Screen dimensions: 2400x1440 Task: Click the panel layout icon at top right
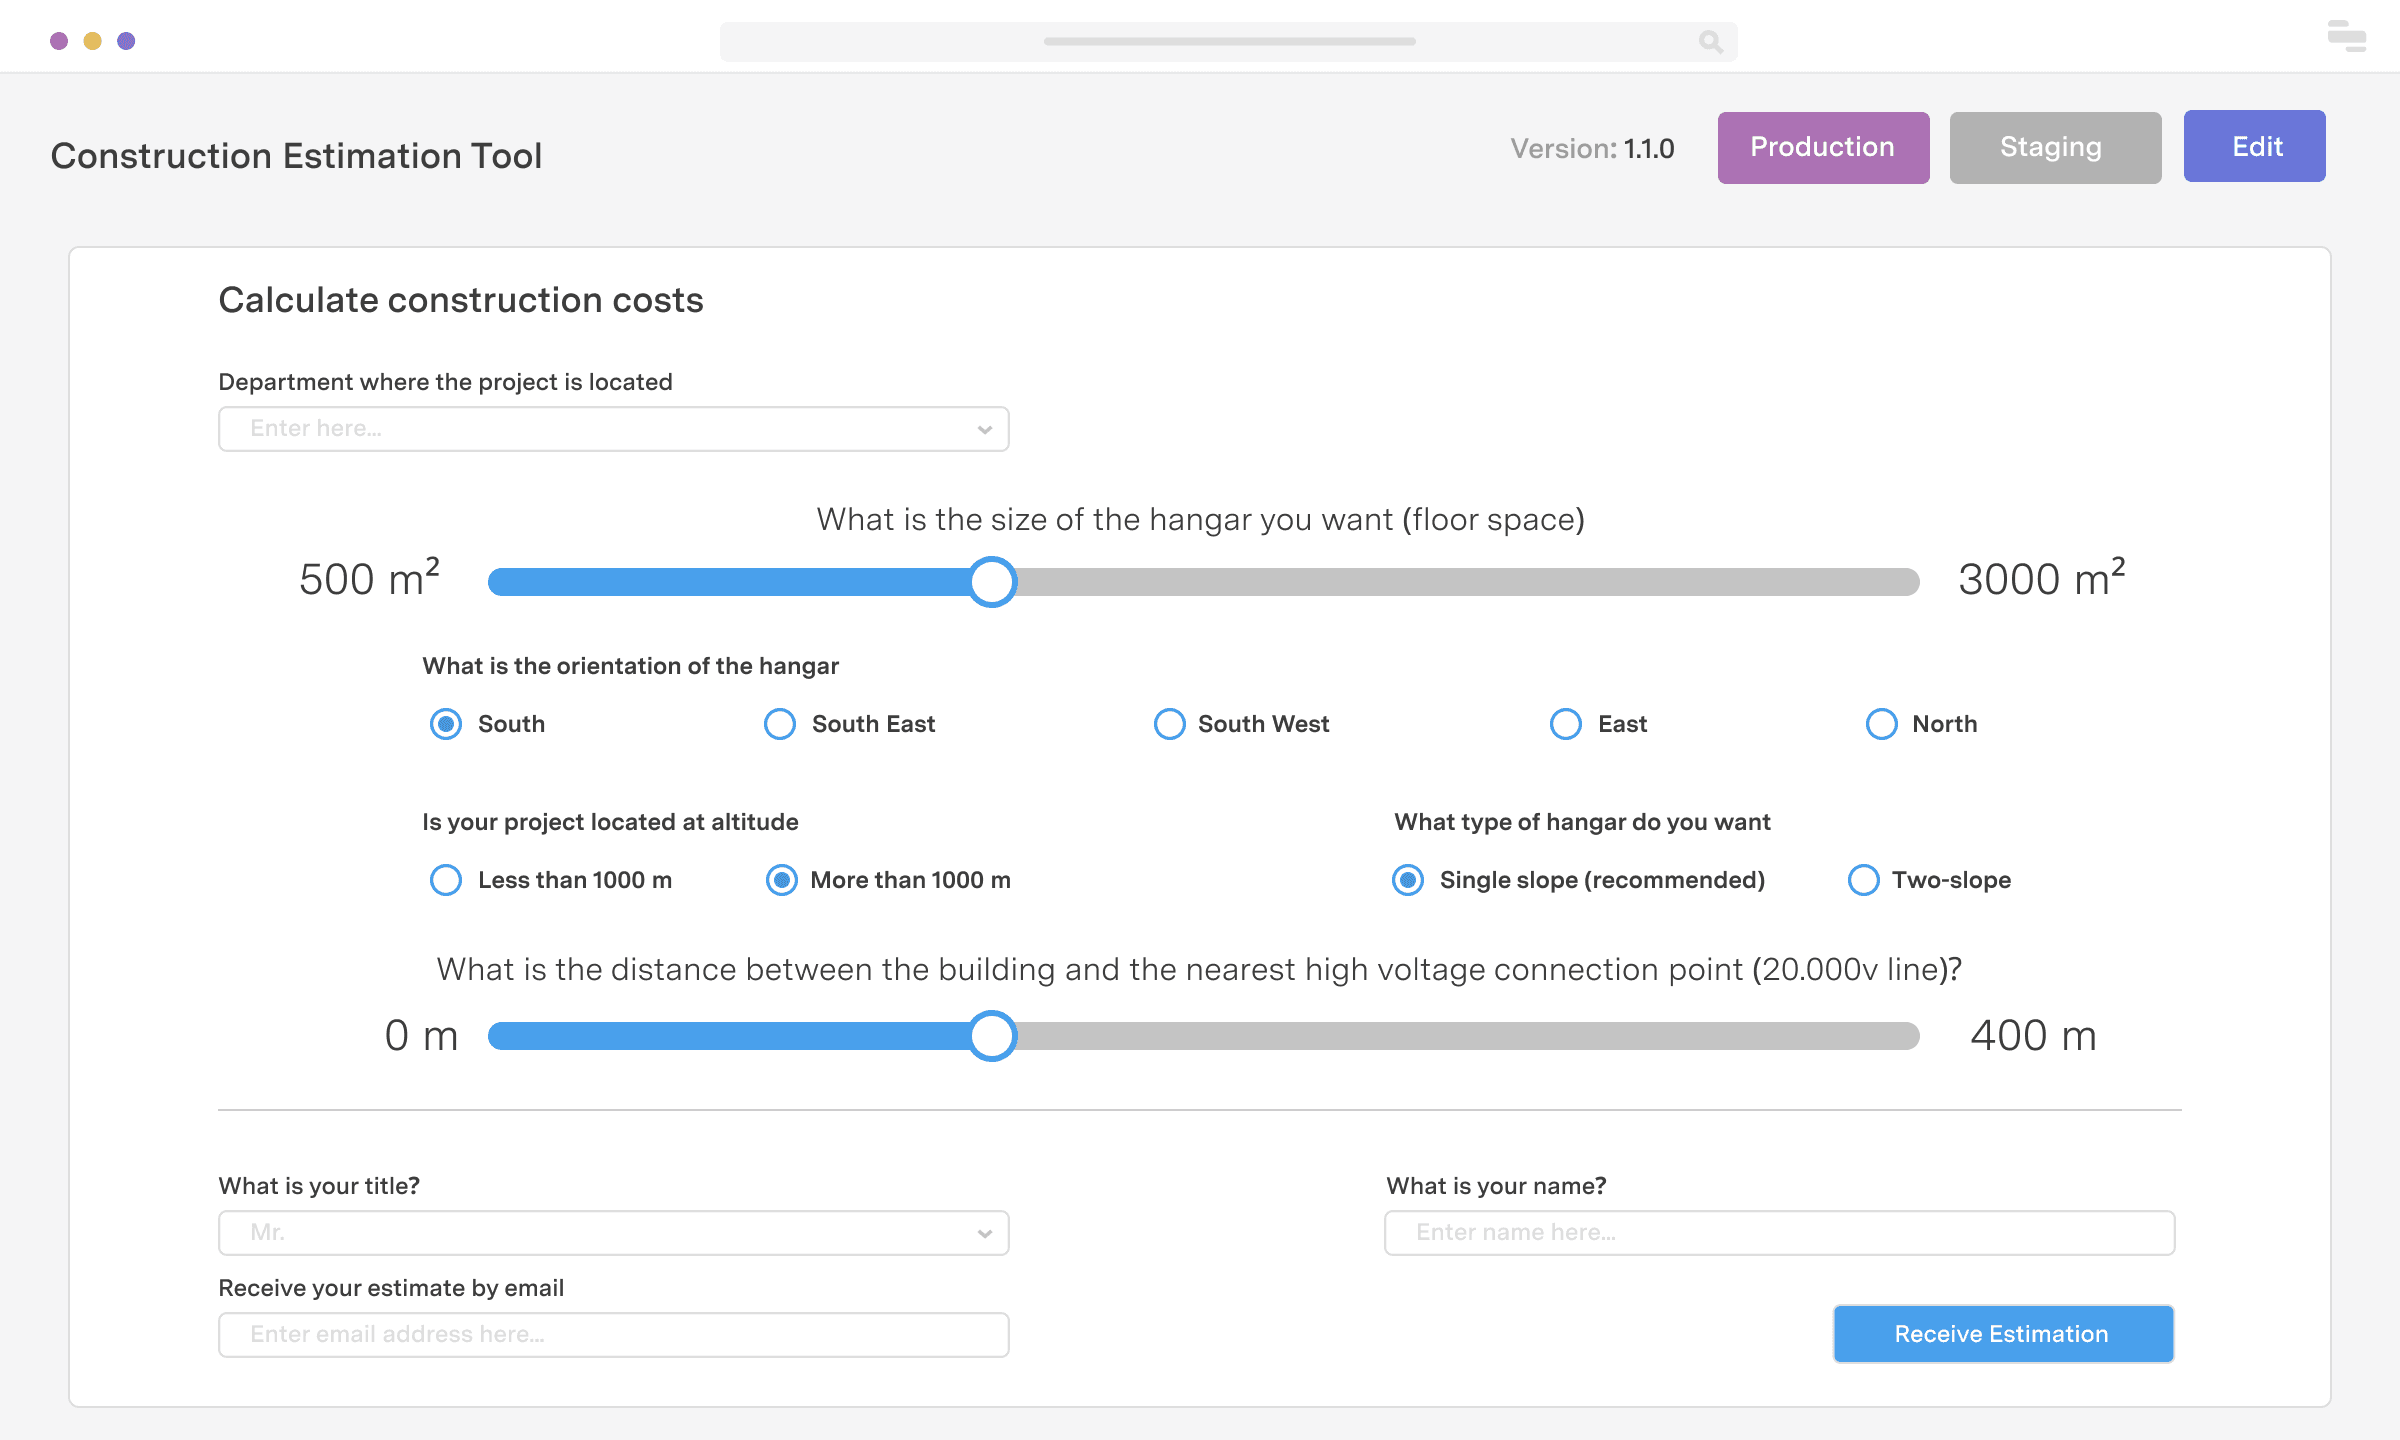coord(2347,37)
